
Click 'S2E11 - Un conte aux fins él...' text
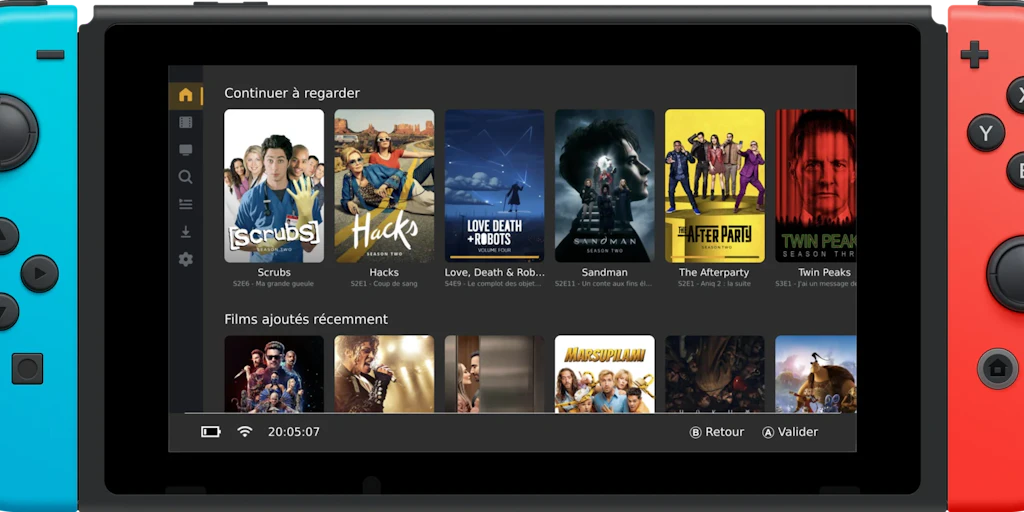coord(605,284)
